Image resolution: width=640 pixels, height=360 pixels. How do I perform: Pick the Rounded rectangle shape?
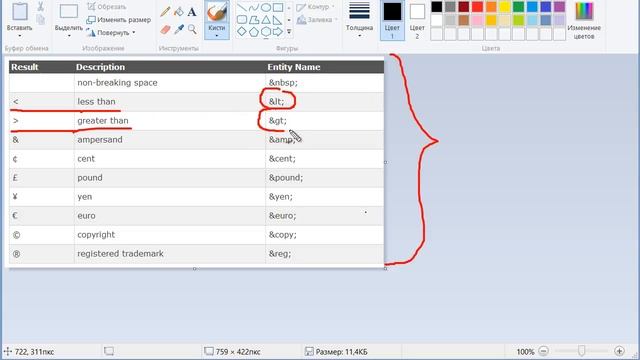click(242, 19)
